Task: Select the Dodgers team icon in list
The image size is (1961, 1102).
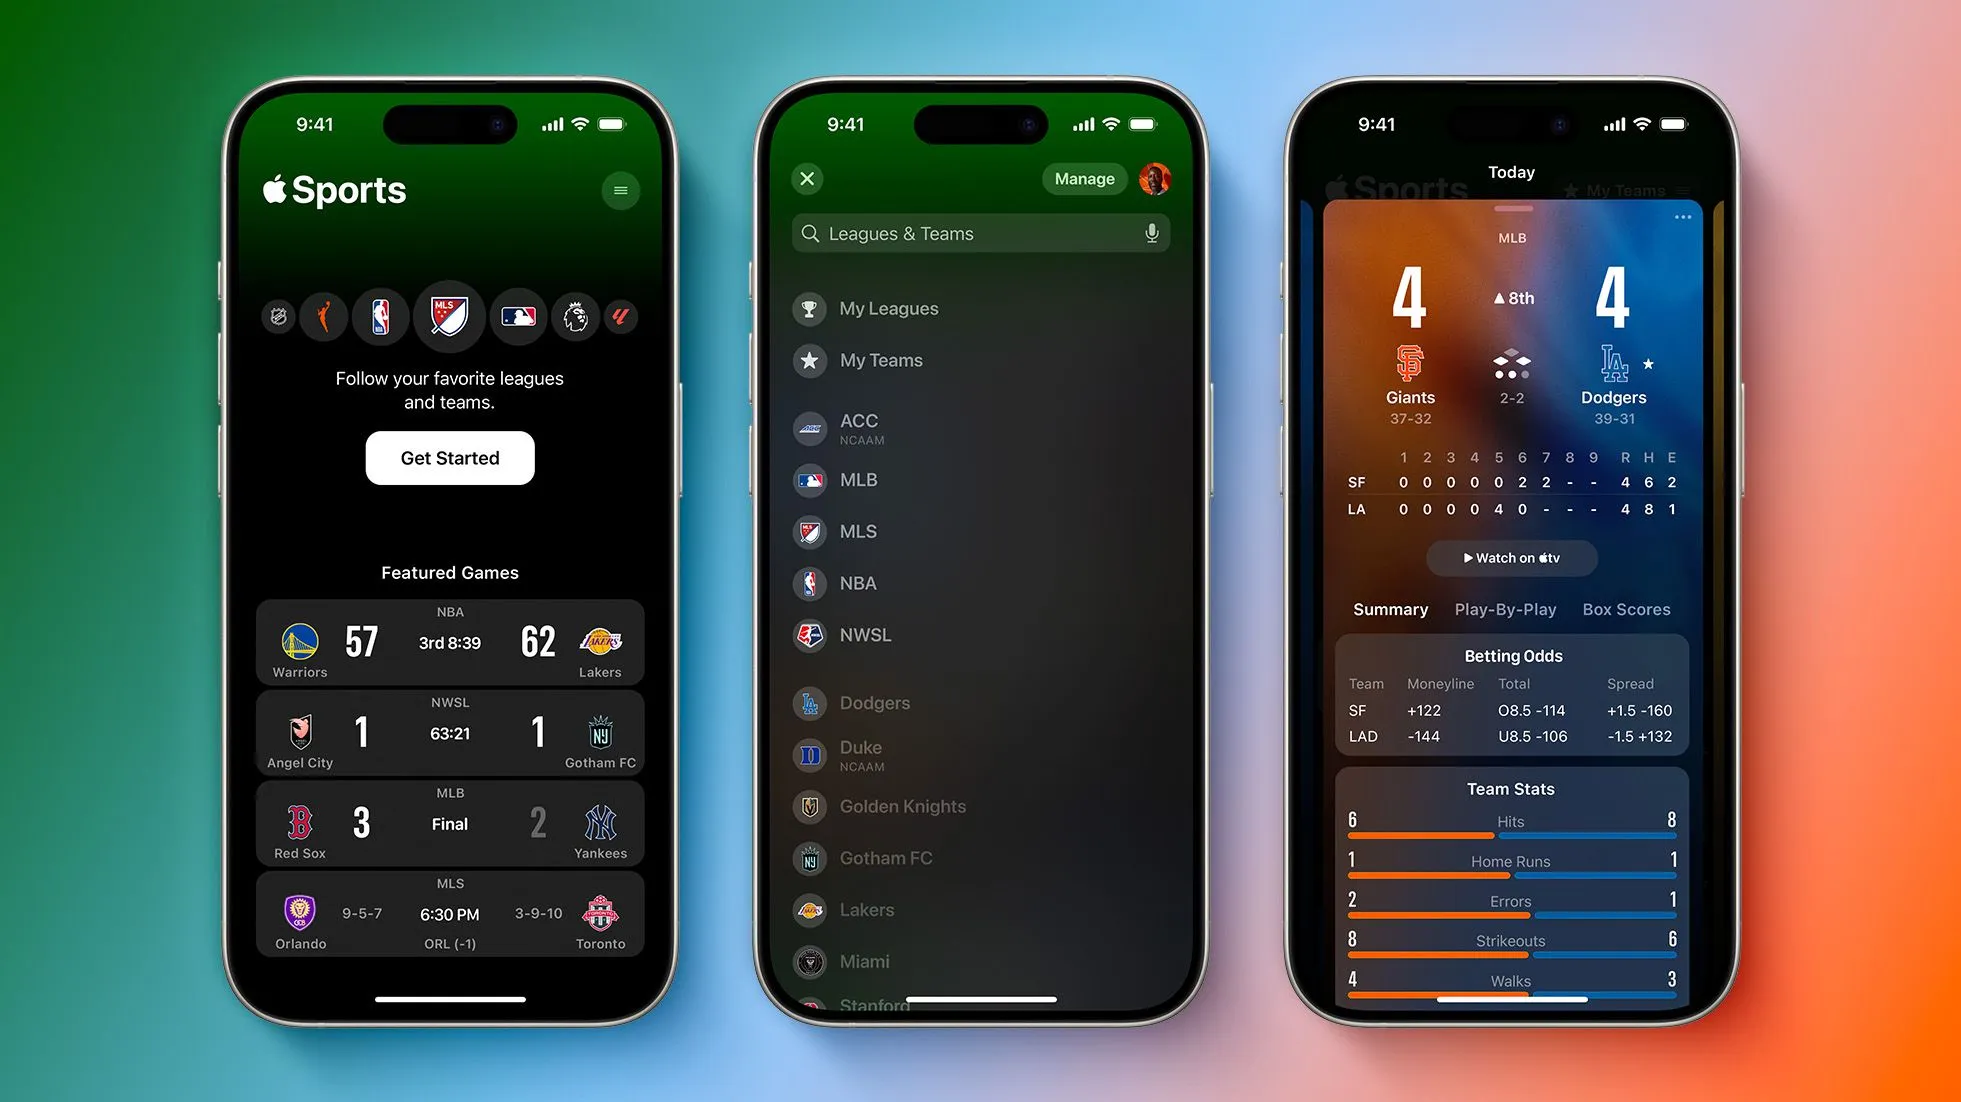Action: [808, 702]
